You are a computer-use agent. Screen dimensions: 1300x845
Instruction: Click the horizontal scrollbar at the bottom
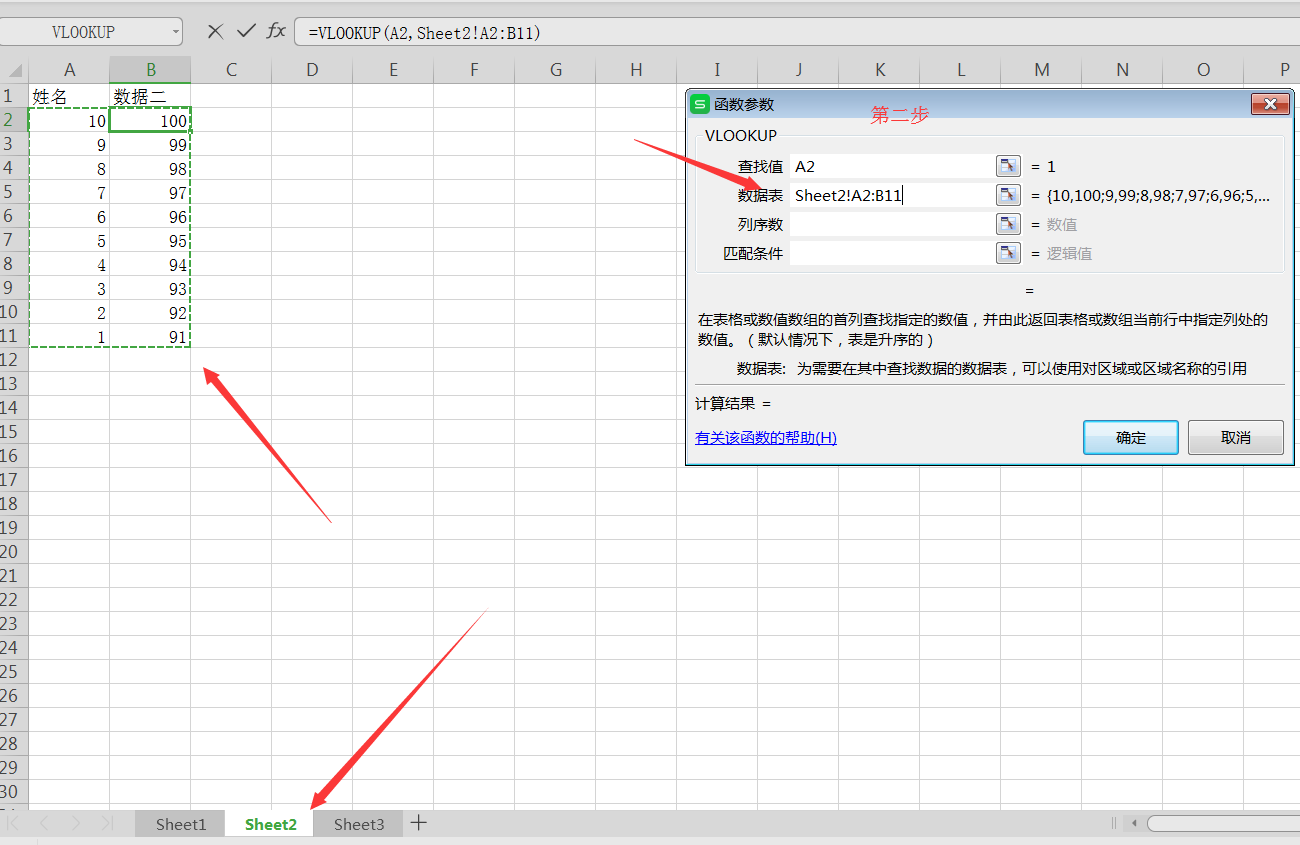(x=1222, y=823)
